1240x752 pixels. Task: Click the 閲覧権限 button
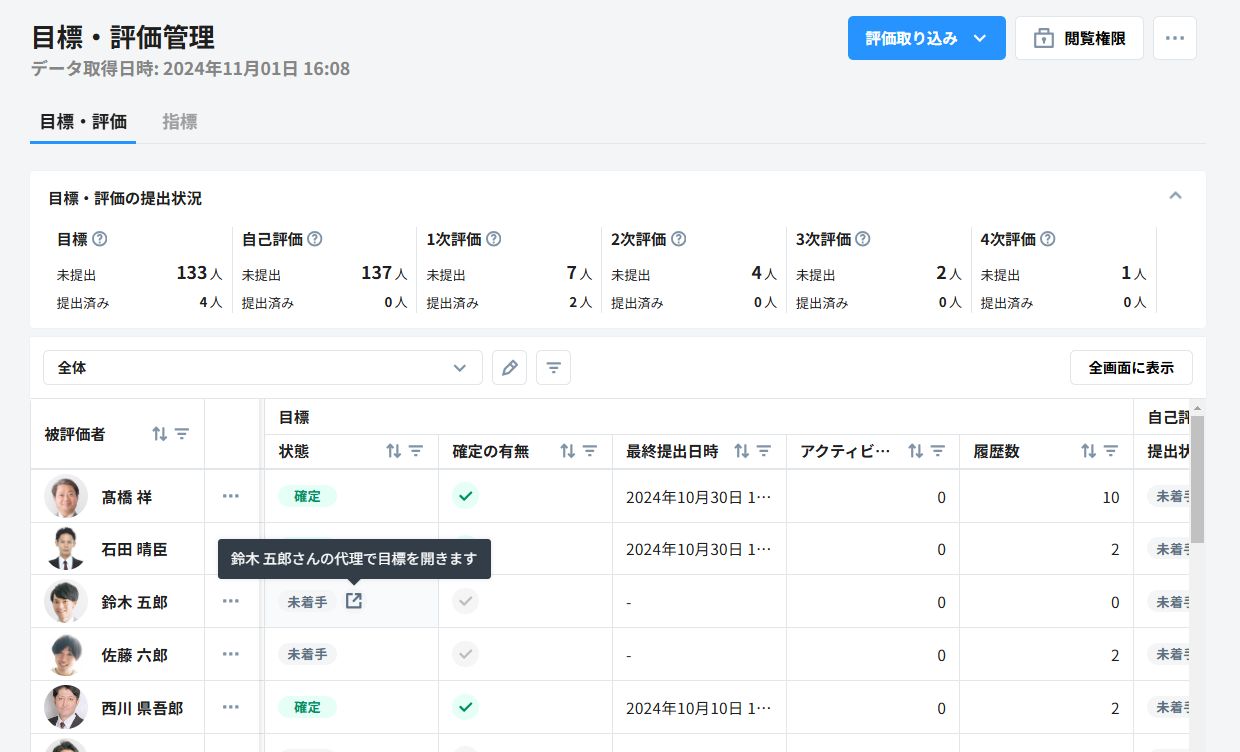[x=1079, y=38]
